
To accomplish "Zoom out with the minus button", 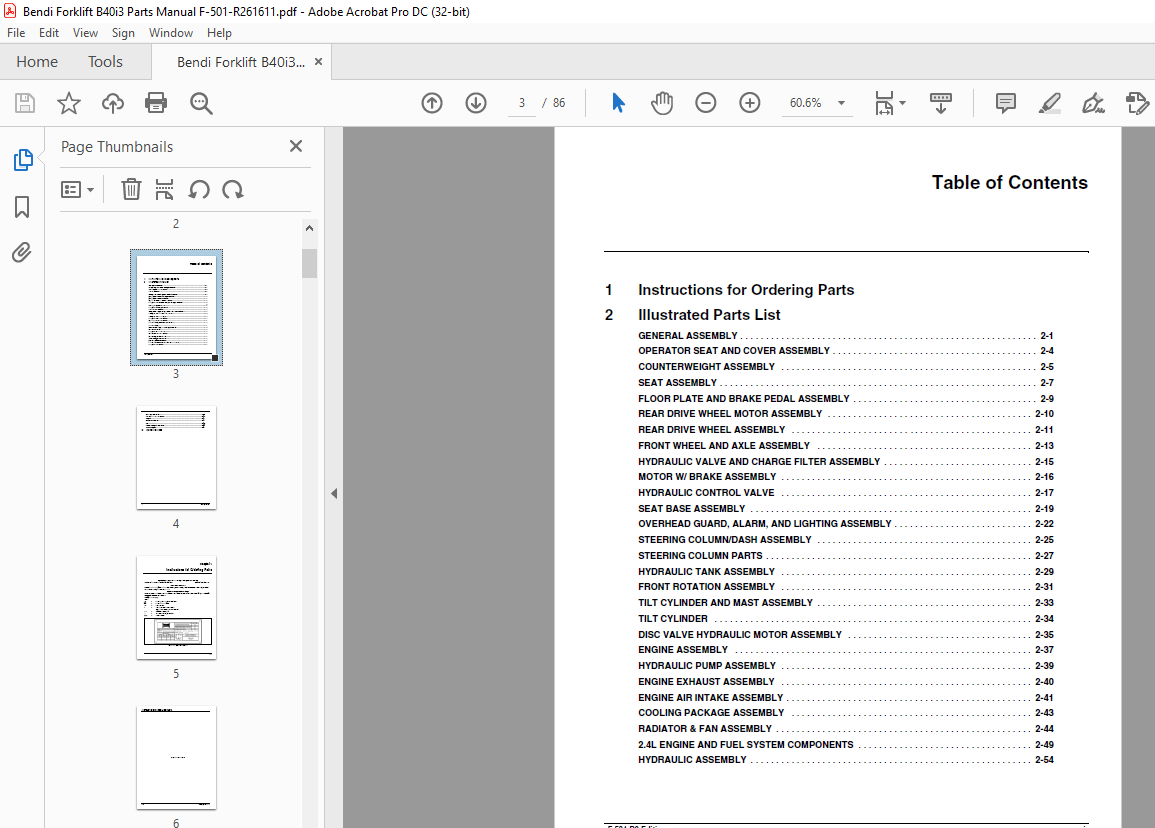I will 706,103.
